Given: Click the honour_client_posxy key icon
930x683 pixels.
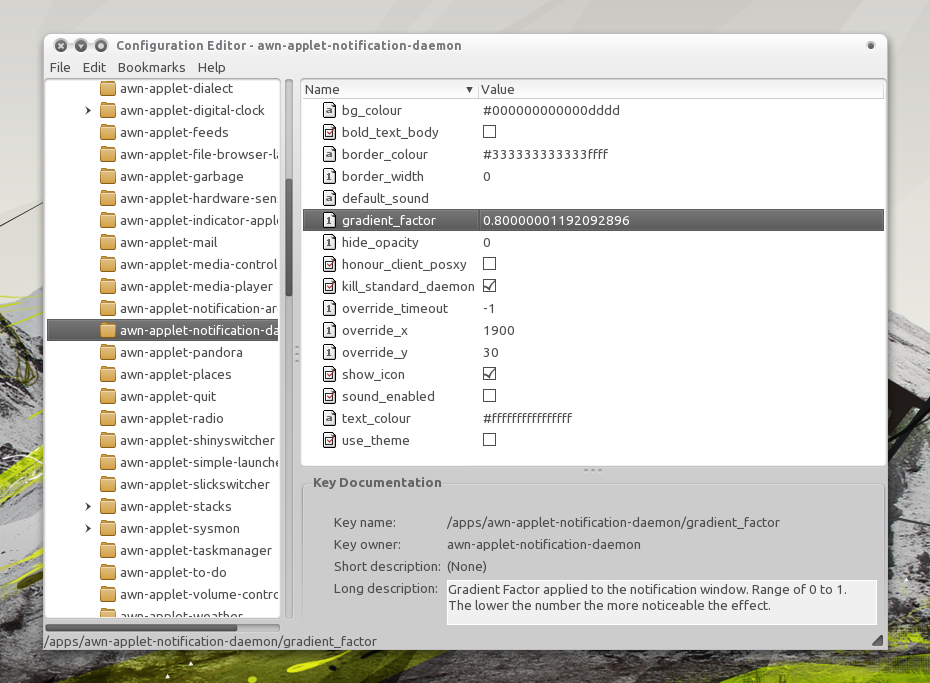Looking at the screenshot, I should point(329,264).
